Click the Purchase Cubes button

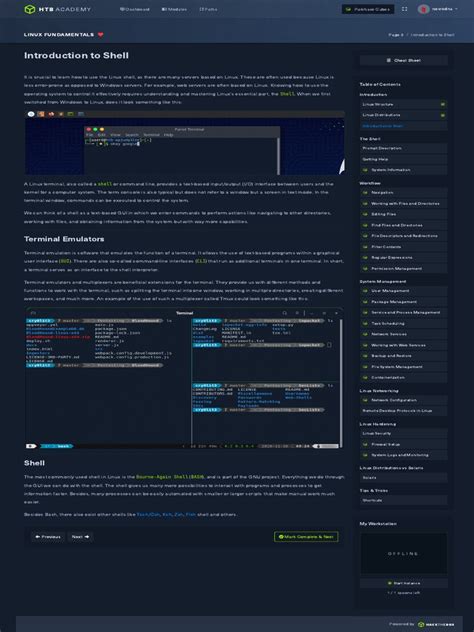368,9
